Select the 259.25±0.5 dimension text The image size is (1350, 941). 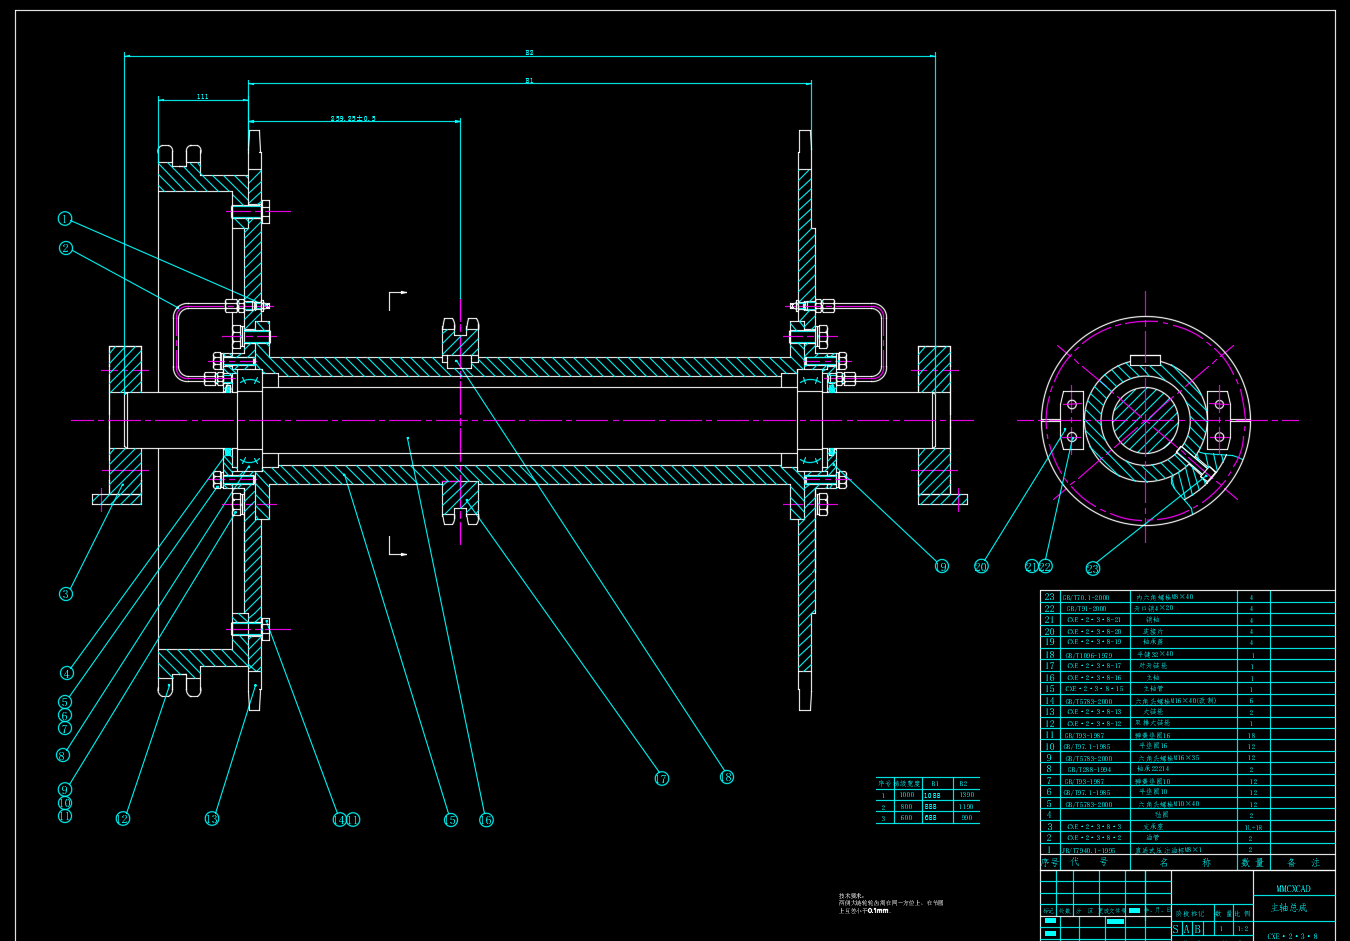click(353, 118)
